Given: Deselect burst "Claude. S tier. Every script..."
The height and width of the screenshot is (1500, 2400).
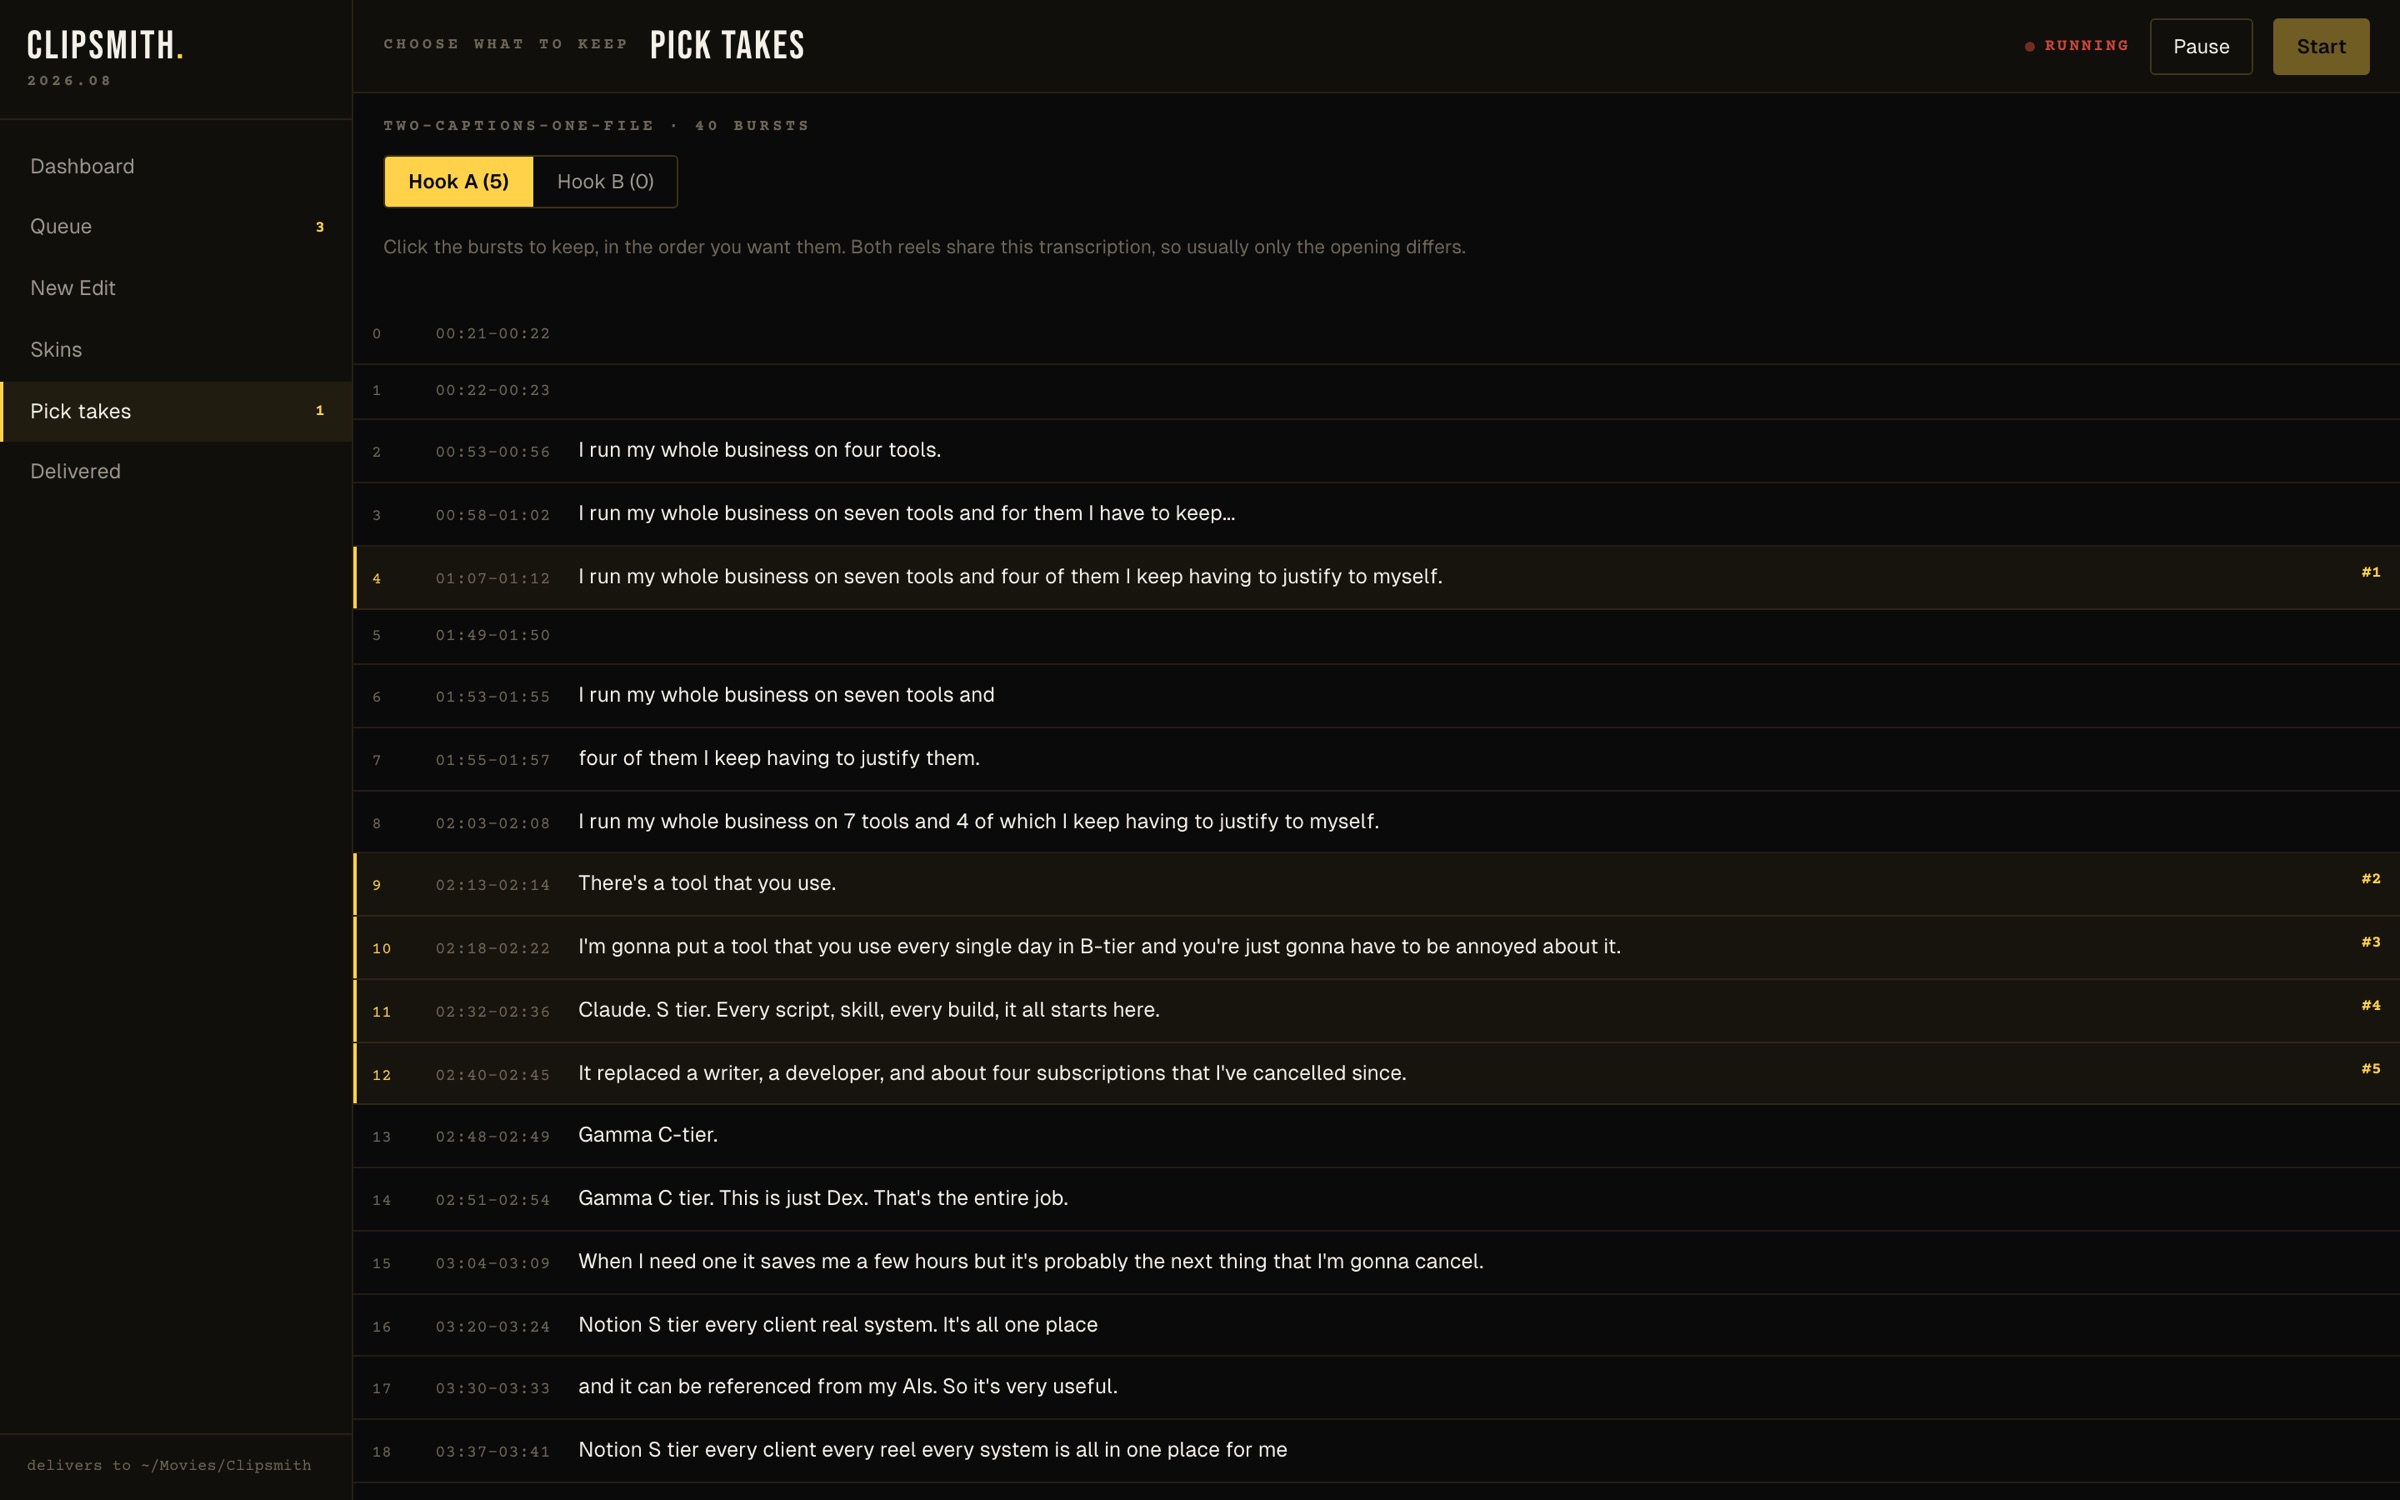Looking at the screenshot, I should point(1376,1010).
